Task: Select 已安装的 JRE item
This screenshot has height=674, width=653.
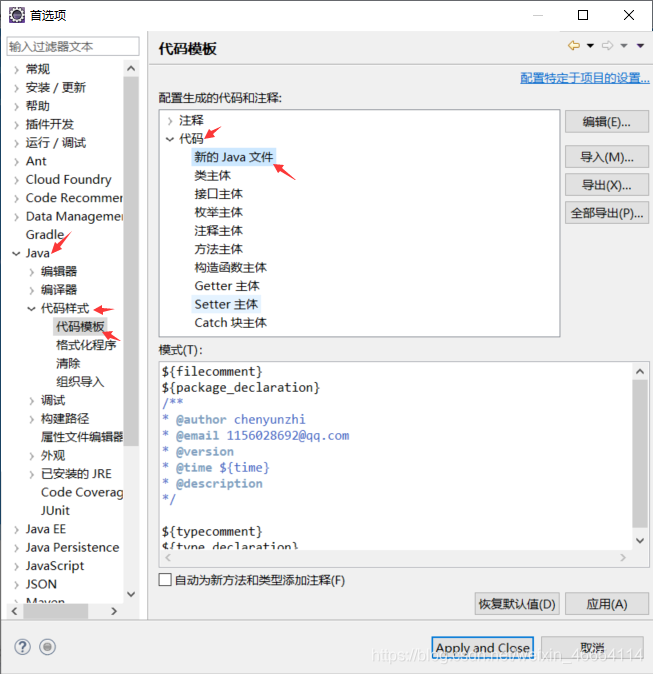Action: (x=76, y=474)
